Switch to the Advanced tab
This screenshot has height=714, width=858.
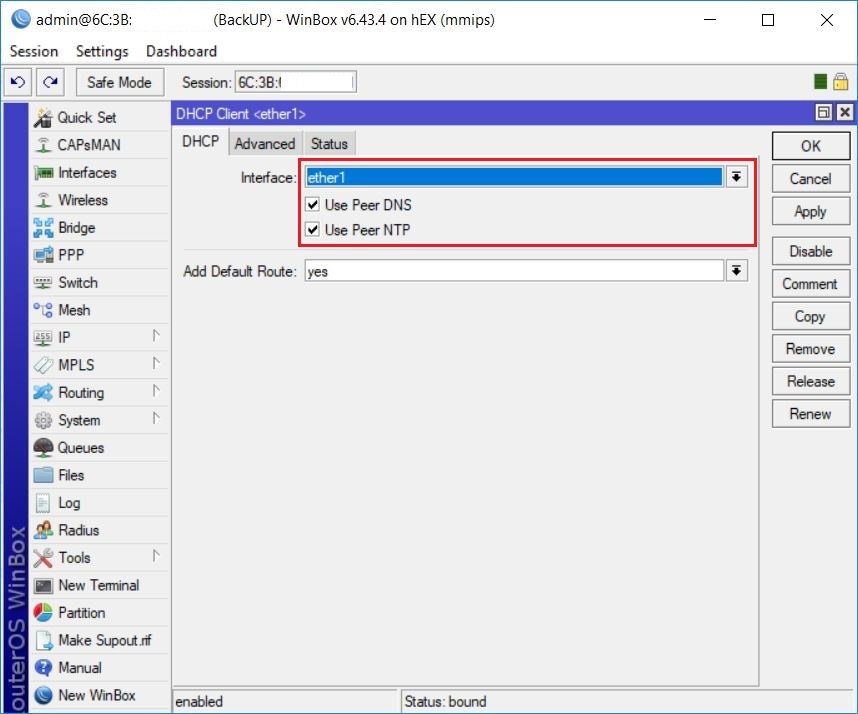(265, 143)
